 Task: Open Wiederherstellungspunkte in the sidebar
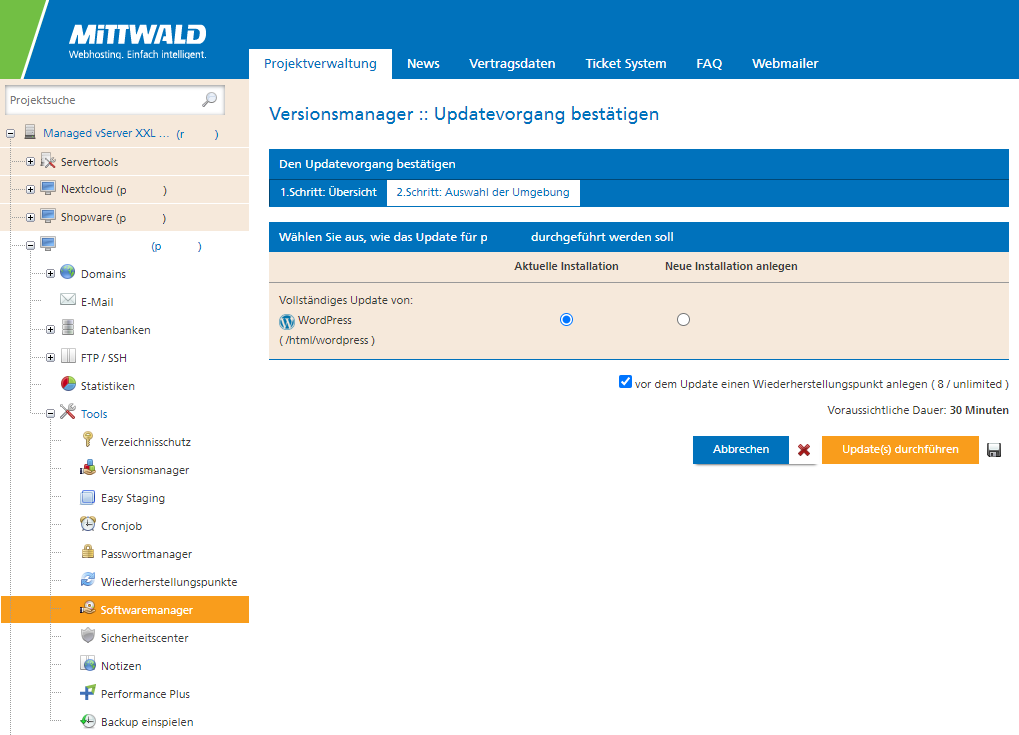pyautogui.click(x=169, y=582)
